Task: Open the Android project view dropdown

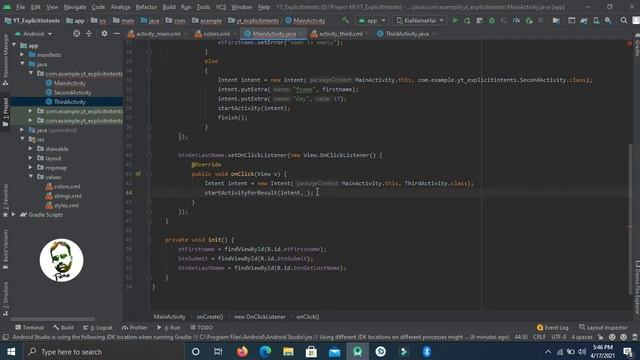Action: (33, 34)
